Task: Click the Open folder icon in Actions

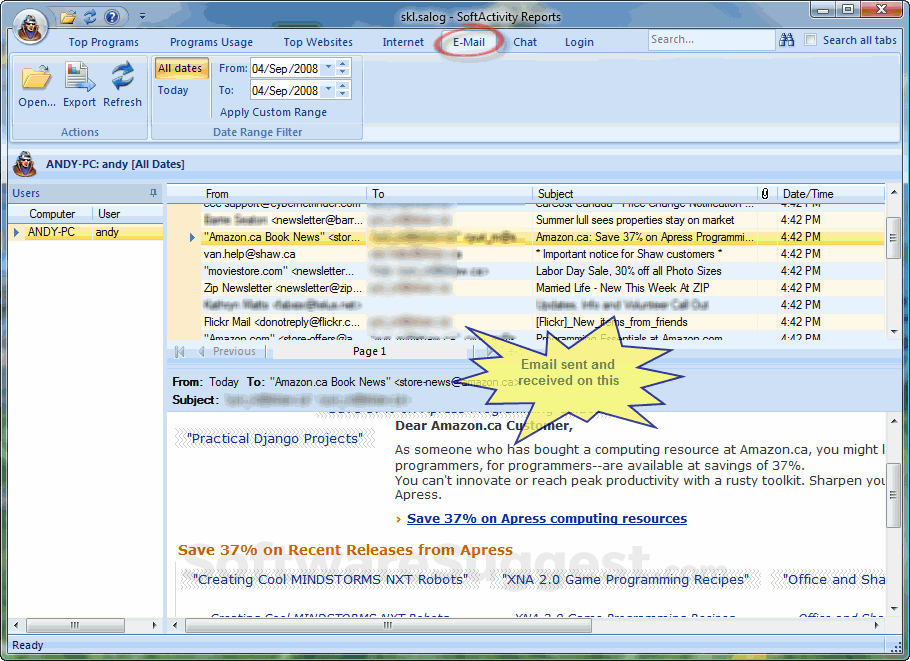Action: click(x=37, y=78)
